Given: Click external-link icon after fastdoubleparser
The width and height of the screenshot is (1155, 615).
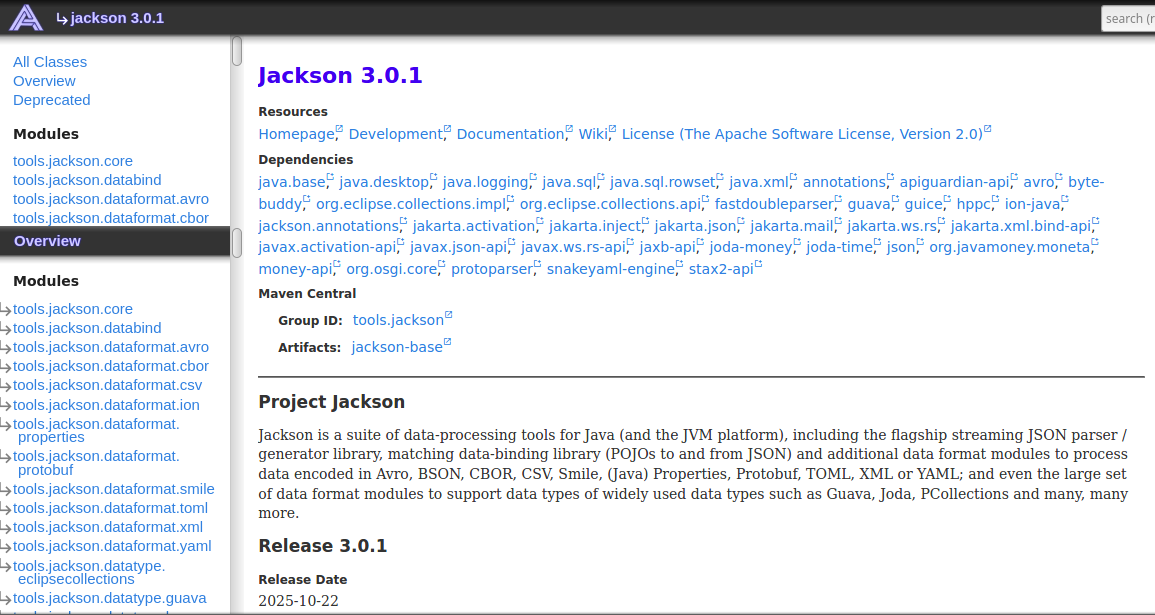Looking at the screenshot, I should coord(838,199).
